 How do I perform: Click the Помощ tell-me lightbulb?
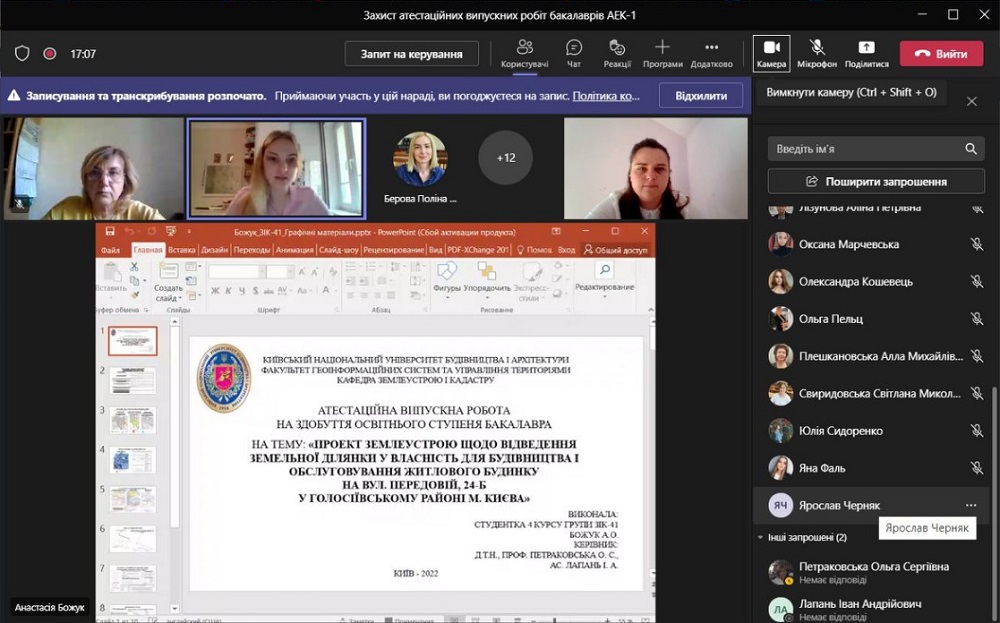pos(534,250)
